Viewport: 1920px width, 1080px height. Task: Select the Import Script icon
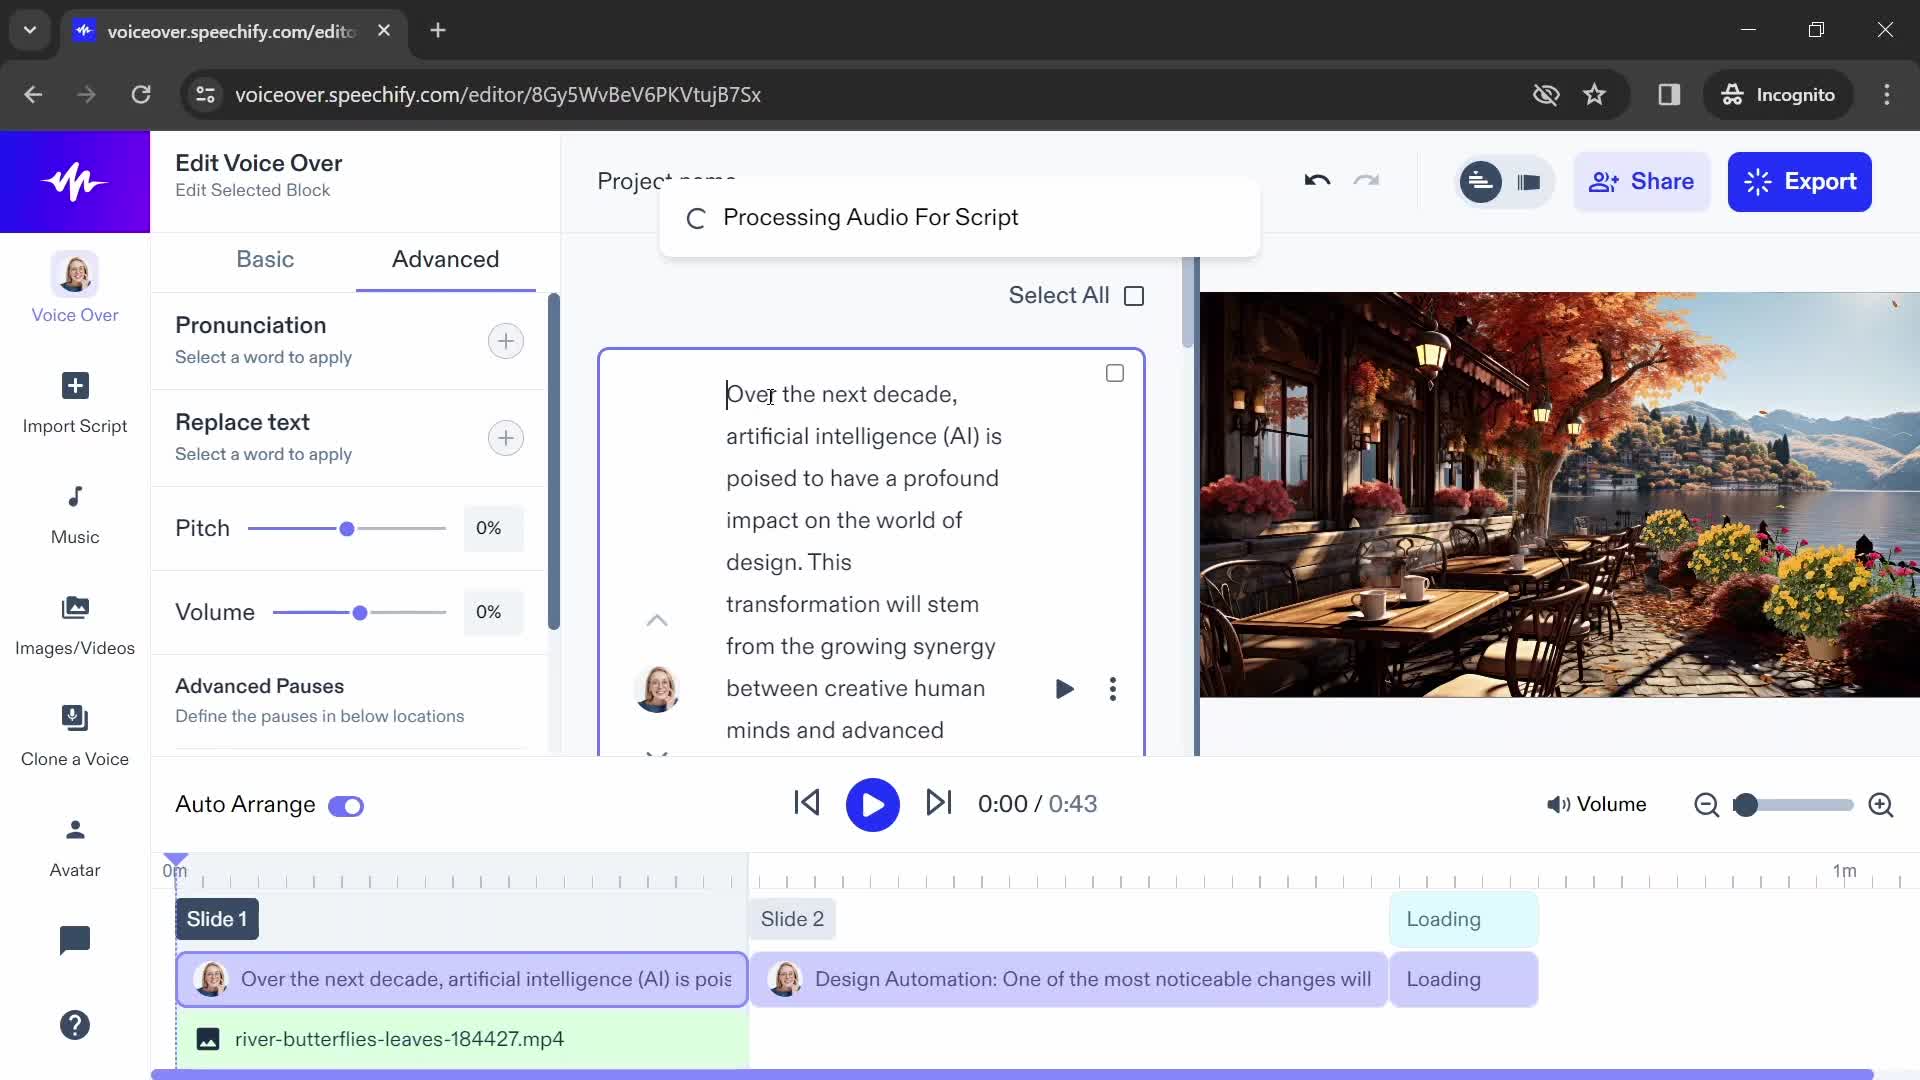coord(74,385)
